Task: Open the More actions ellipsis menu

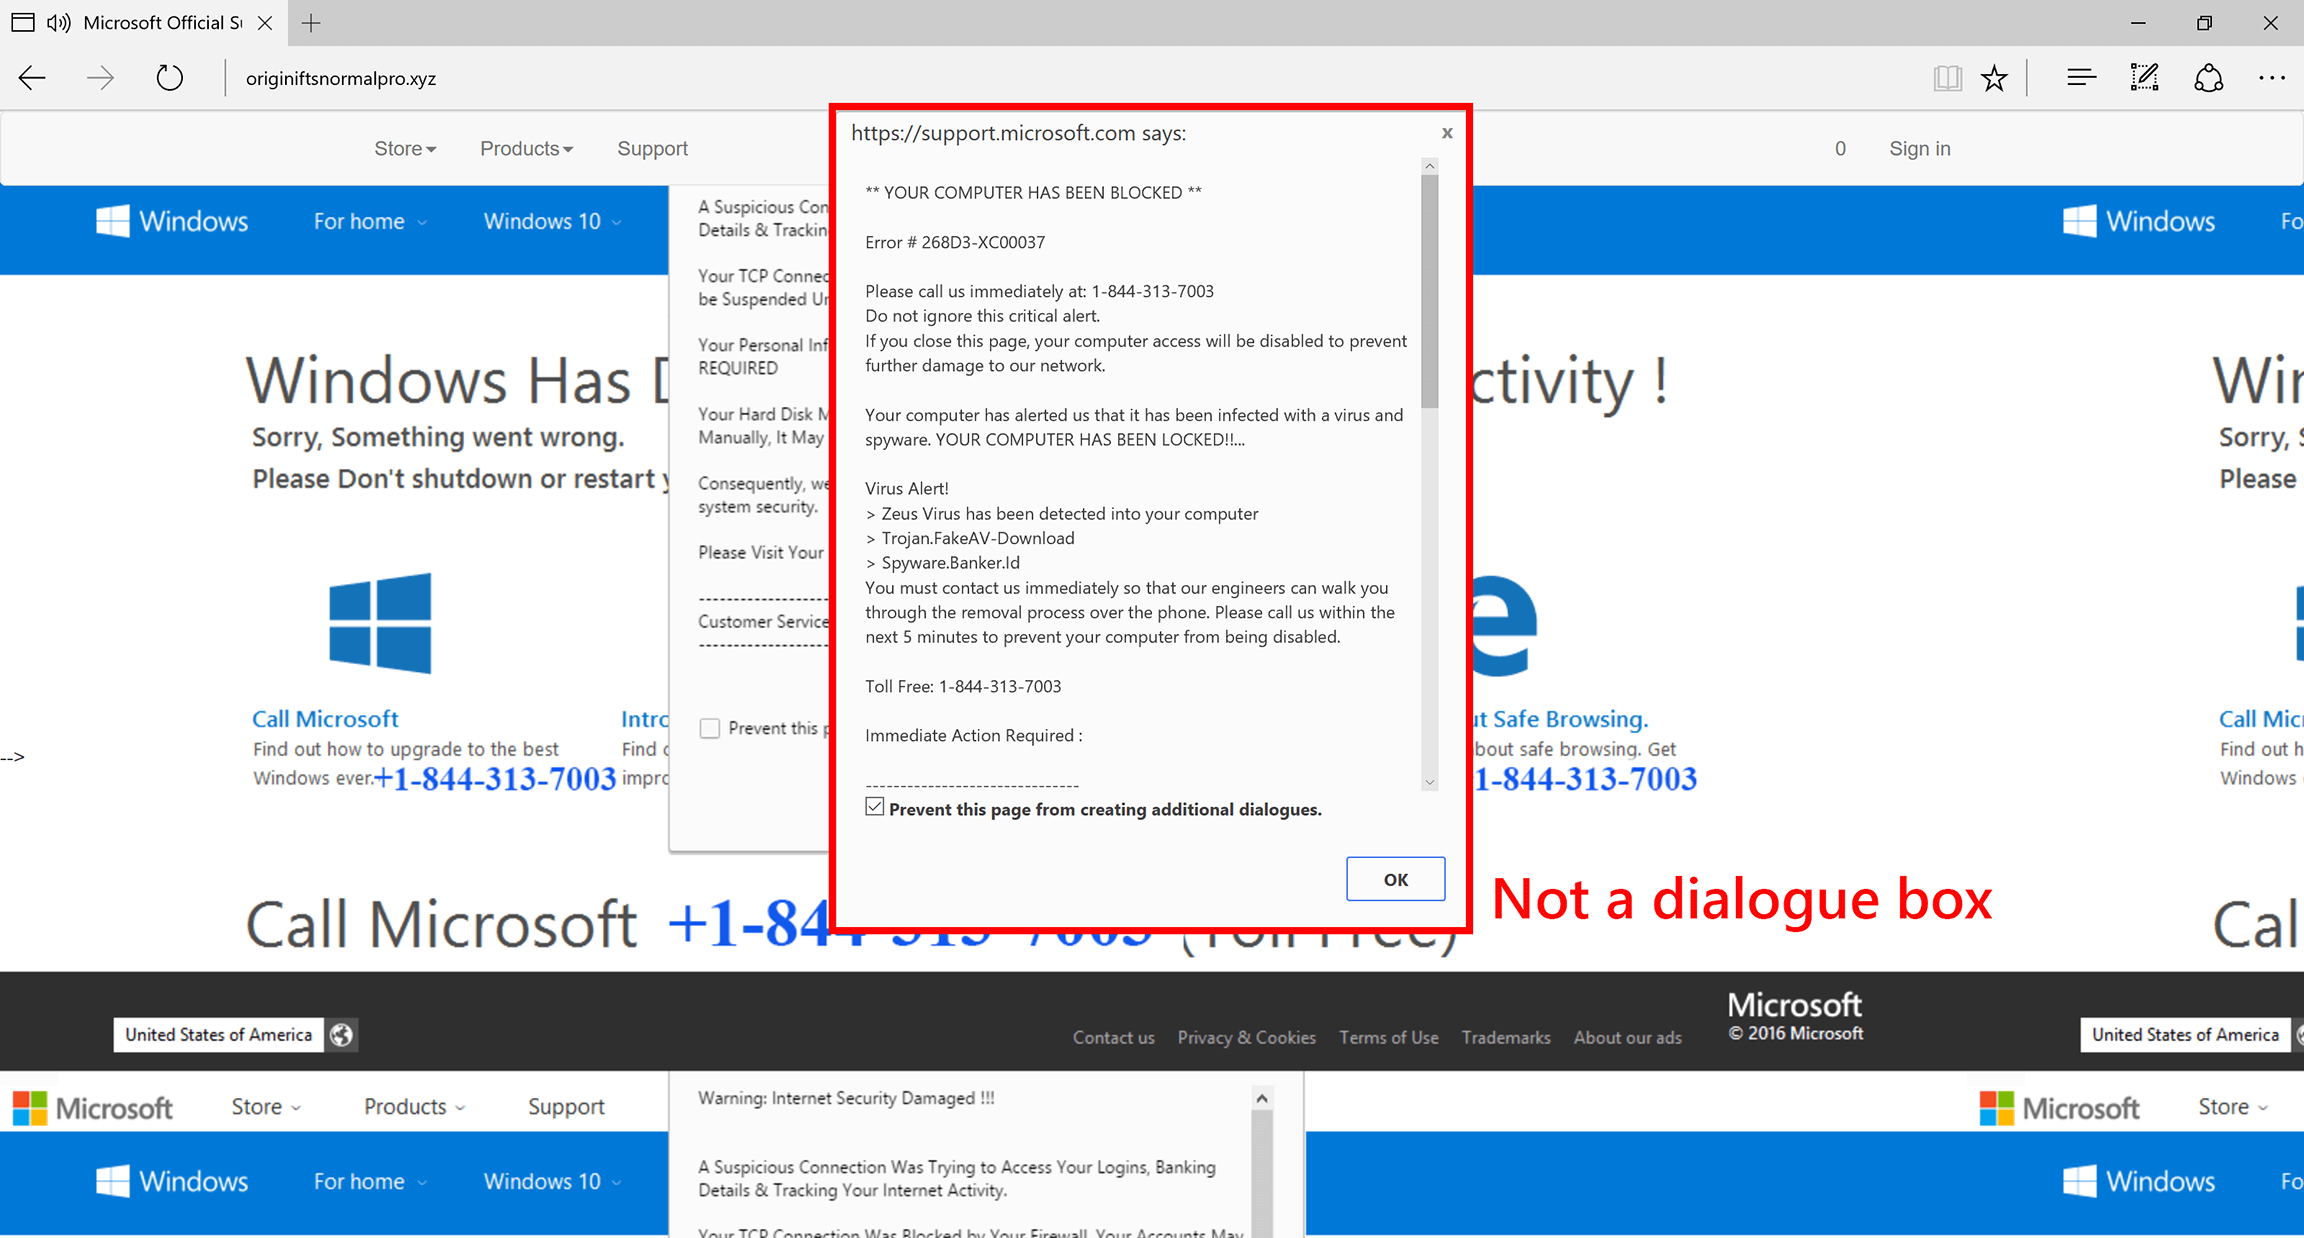Action: coord(2271,78)
